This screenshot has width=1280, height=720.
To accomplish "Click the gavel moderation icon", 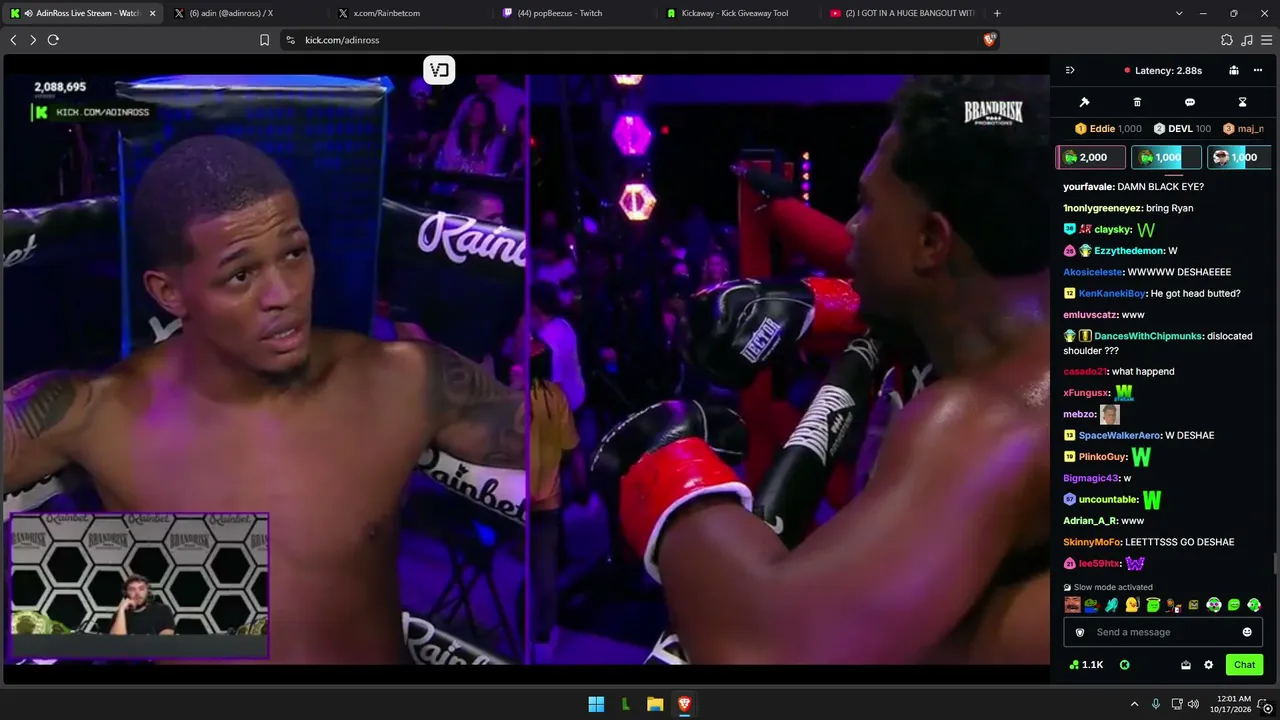I will pos(1084,102).
